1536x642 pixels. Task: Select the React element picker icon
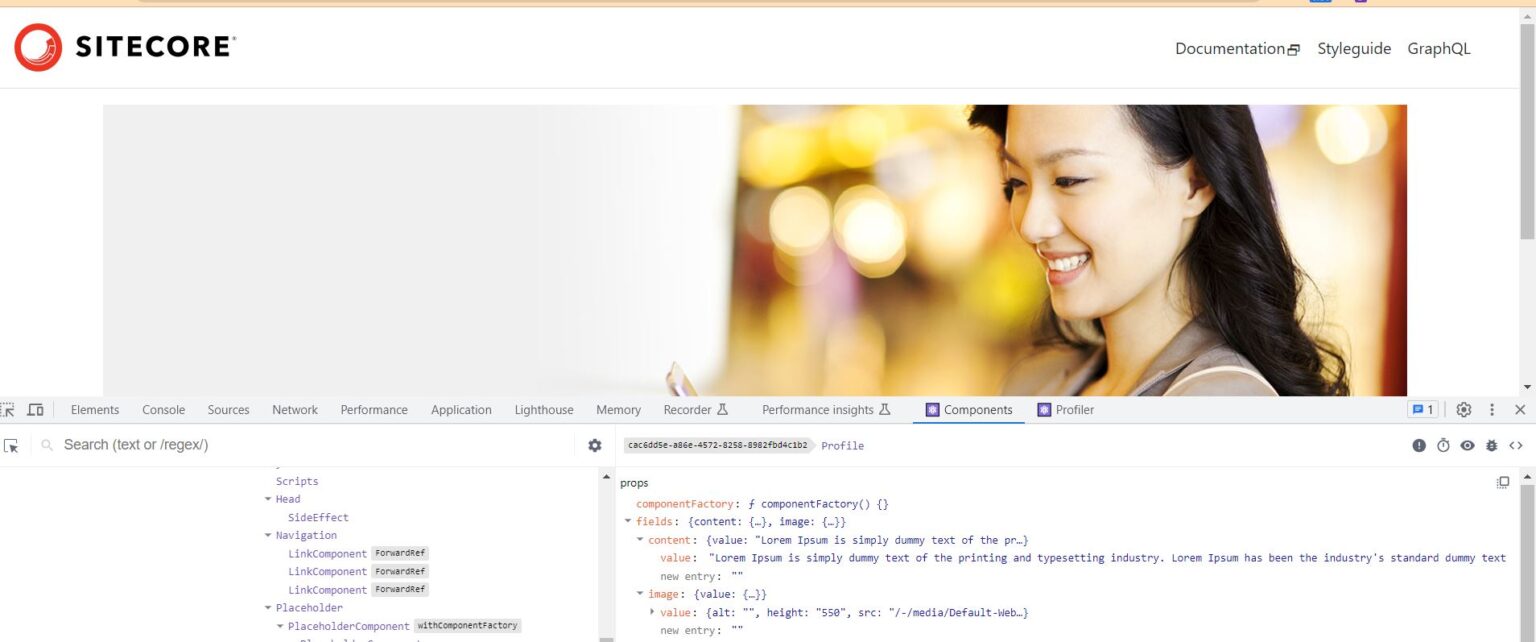12,445
